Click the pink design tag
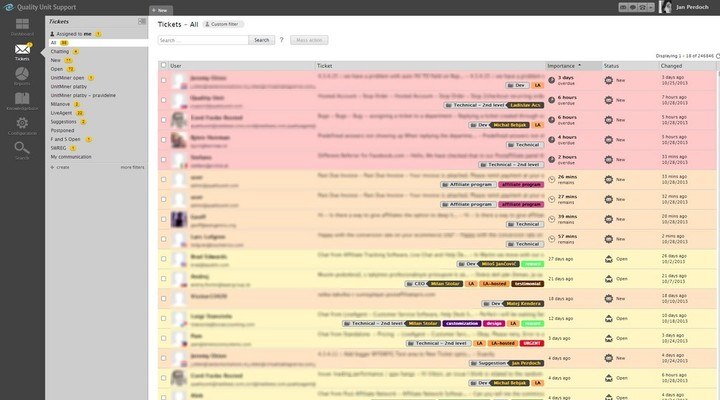720x400 pixels. point(494,323)
